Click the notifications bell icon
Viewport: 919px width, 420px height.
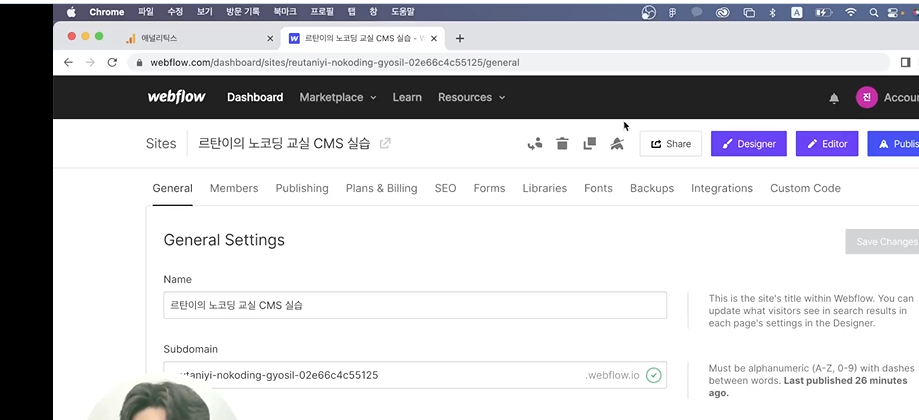pos(834,98)
